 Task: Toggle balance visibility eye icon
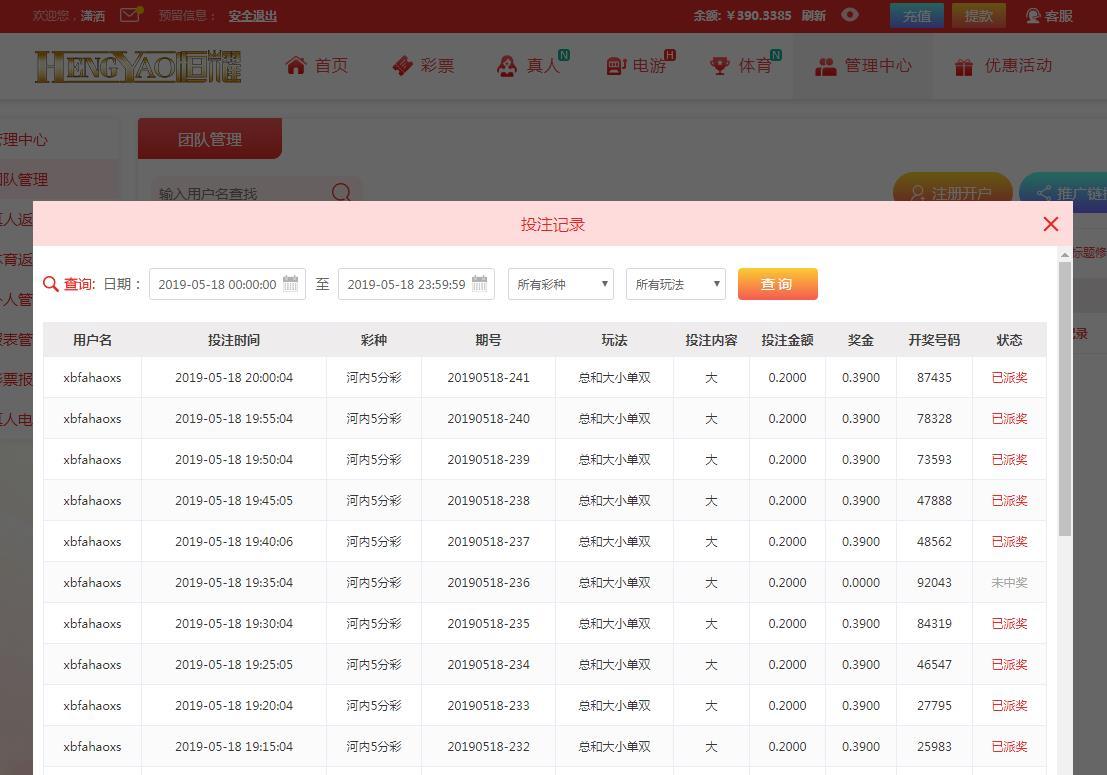click(x=850, y=15)
